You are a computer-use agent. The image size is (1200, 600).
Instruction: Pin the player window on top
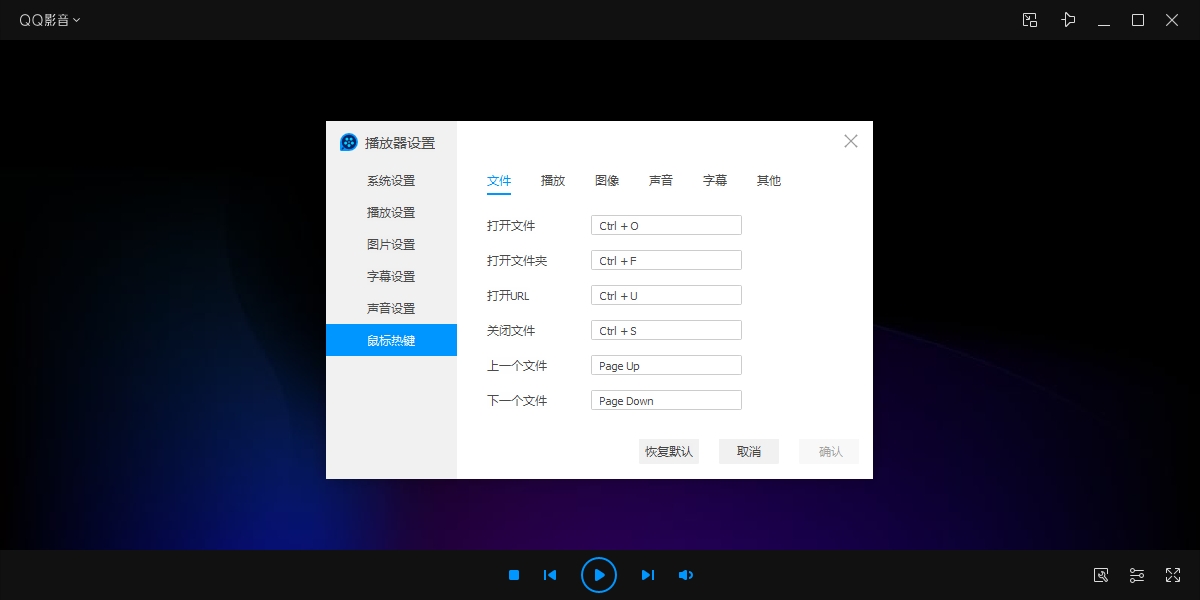(x=1068, y=20)
